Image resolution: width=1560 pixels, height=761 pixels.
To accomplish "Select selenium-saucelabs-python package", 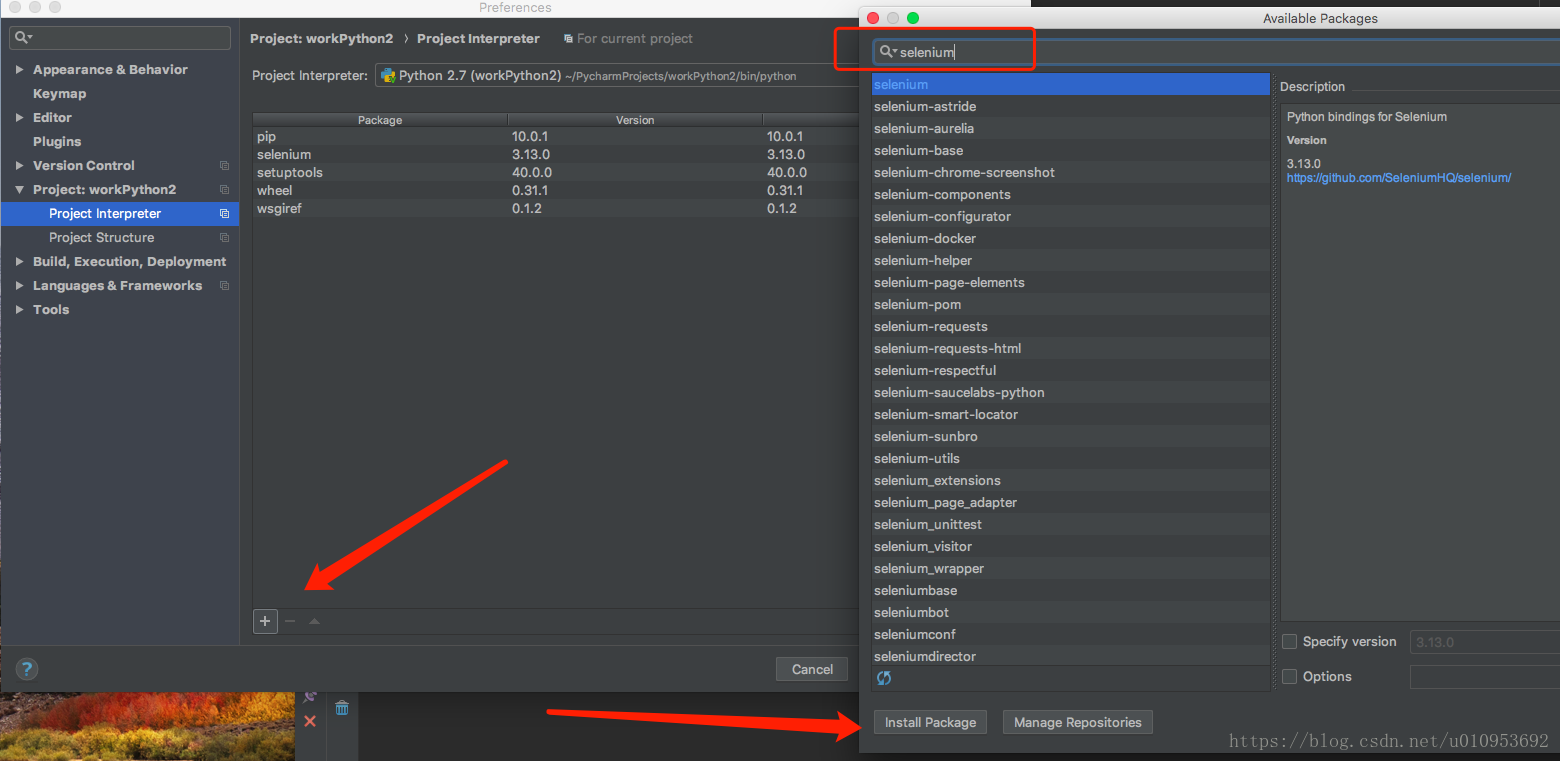I will pos(1071,393).
